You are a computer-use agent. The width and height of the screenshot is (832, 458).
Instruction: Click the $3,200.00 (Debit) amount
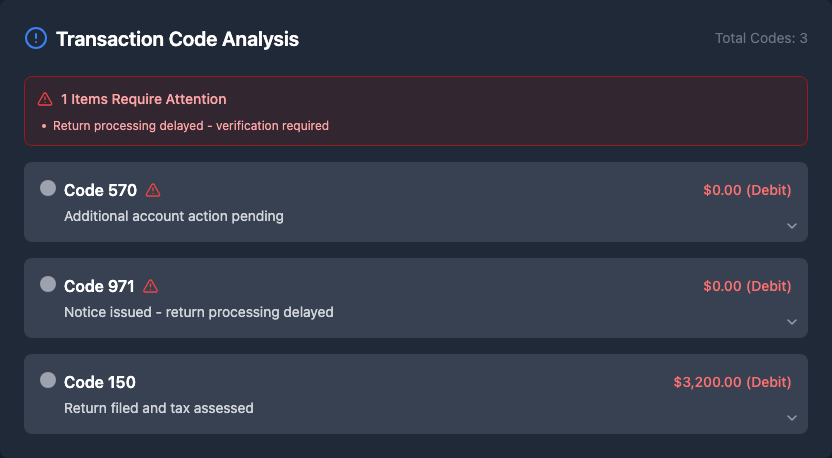coord(732,382)
